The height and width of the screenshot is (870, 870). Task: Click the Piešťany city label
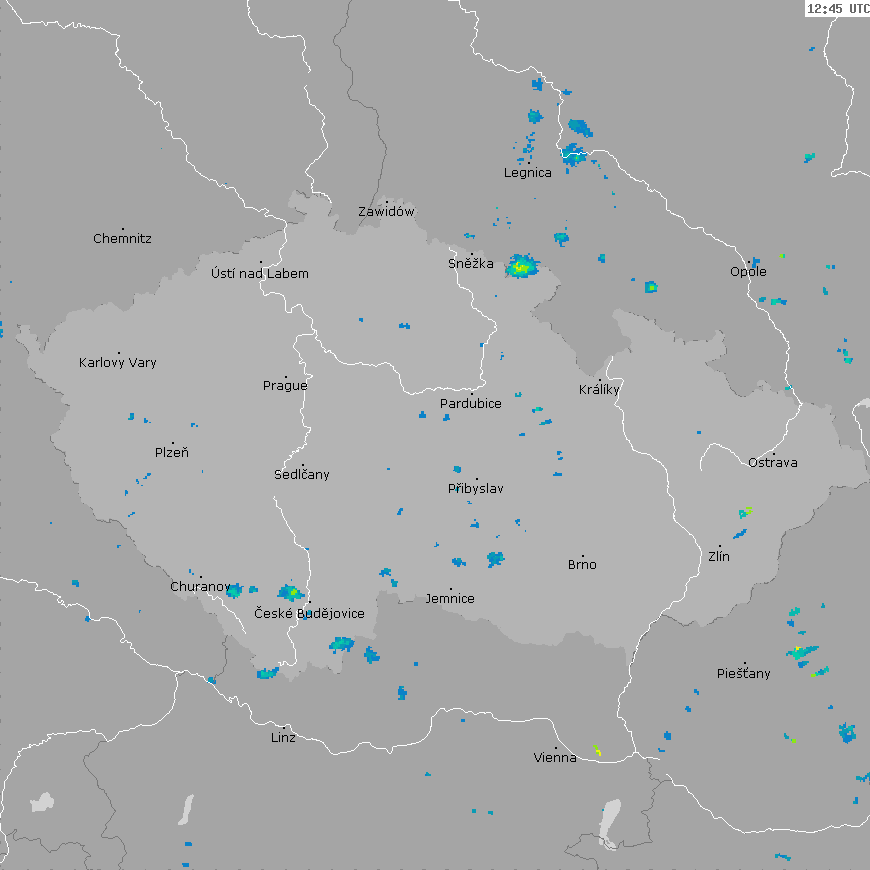744,674
